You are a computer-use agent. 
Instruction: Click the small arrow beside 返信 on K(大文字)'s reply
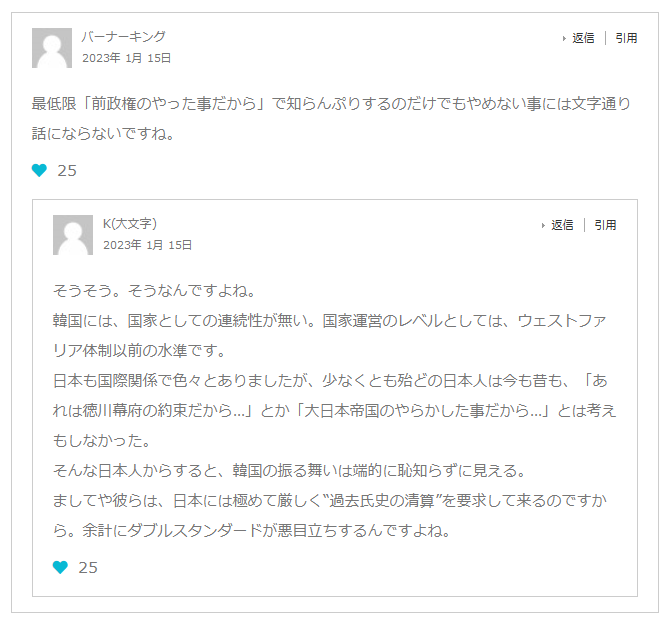(x=544, y=226)
